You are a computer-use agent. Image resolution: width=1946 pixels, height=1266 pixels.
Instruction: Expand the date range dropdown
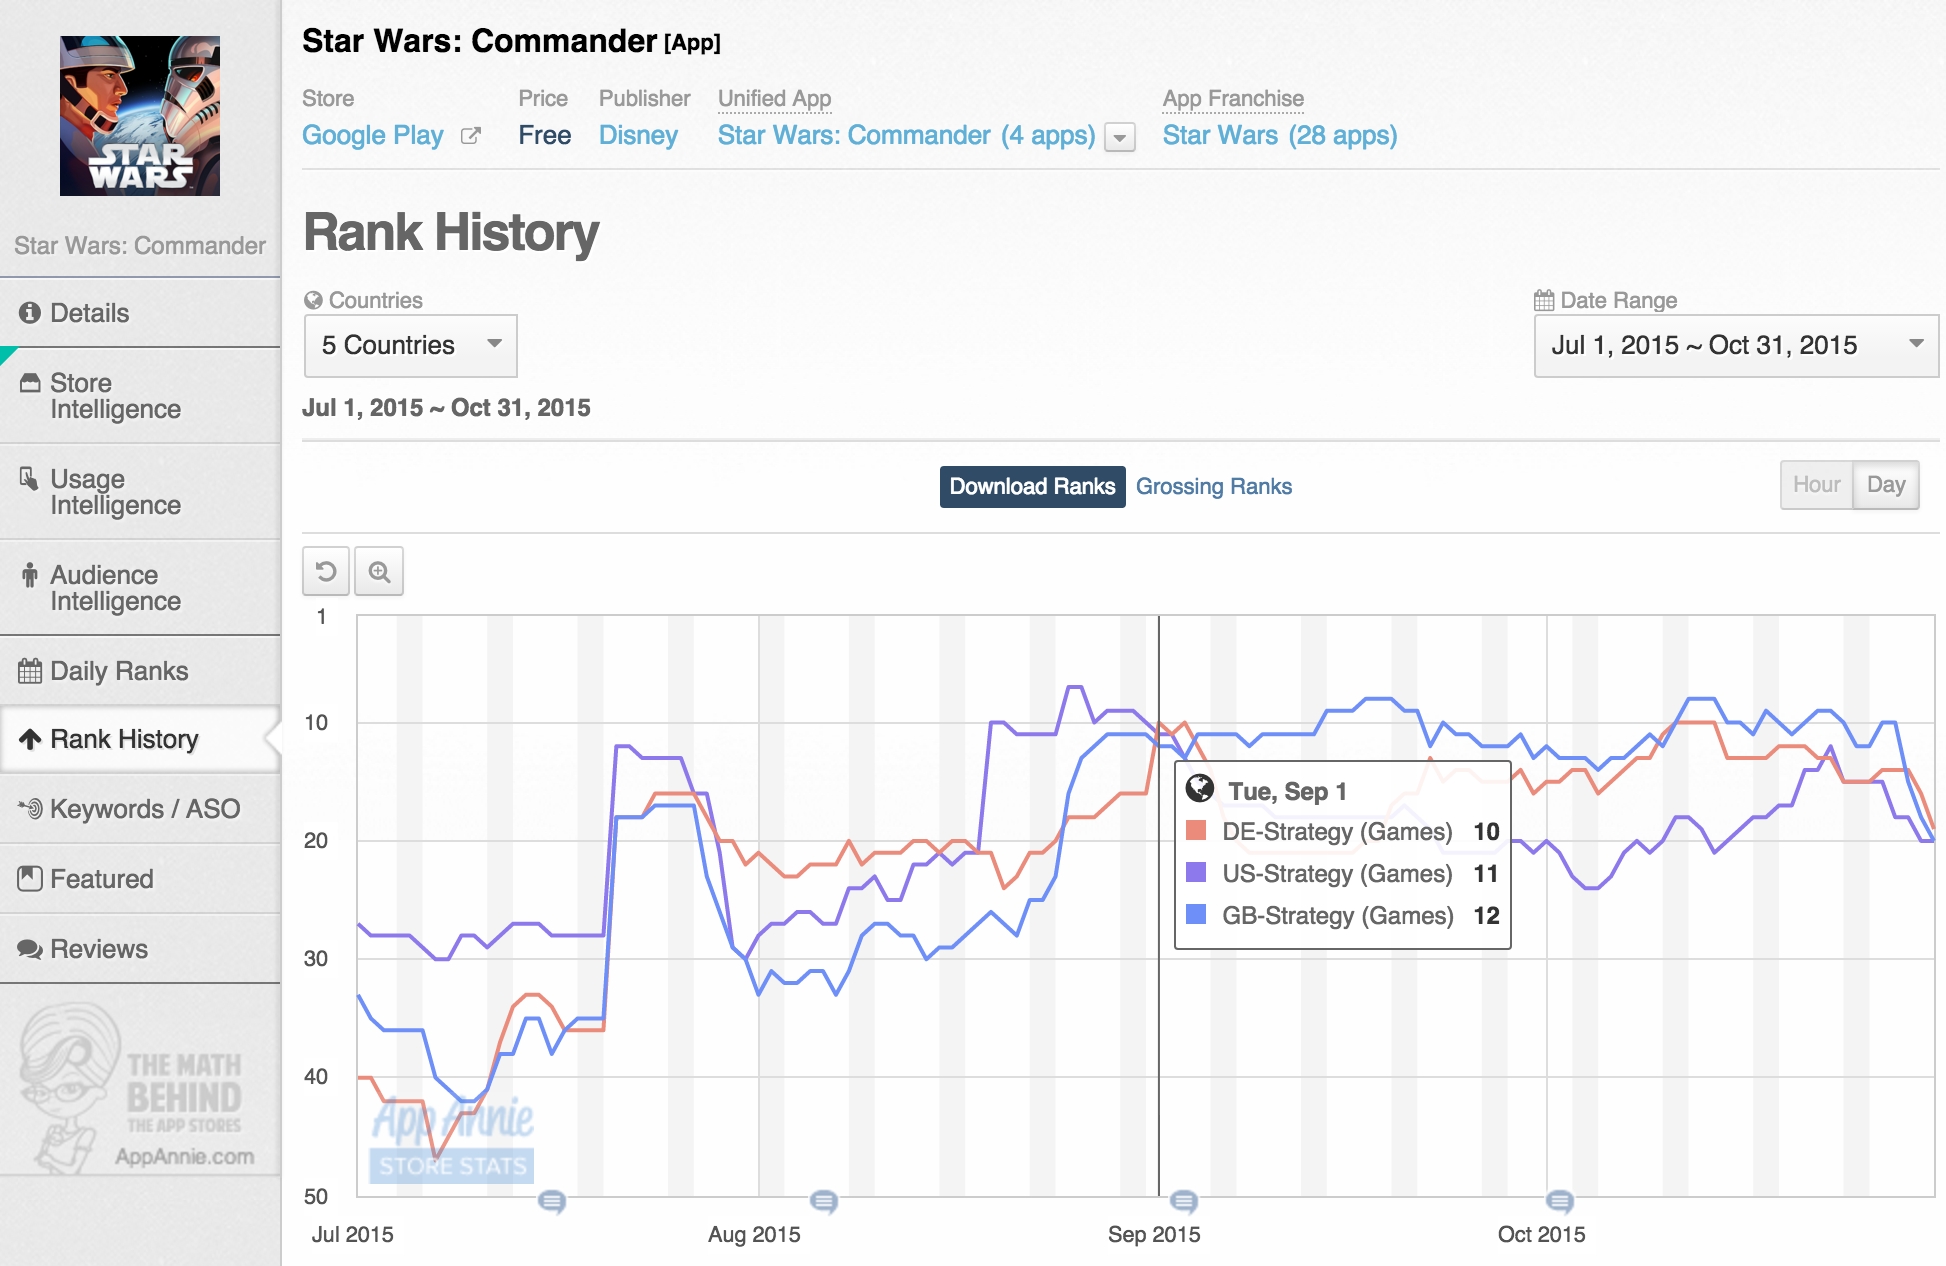1735,346
